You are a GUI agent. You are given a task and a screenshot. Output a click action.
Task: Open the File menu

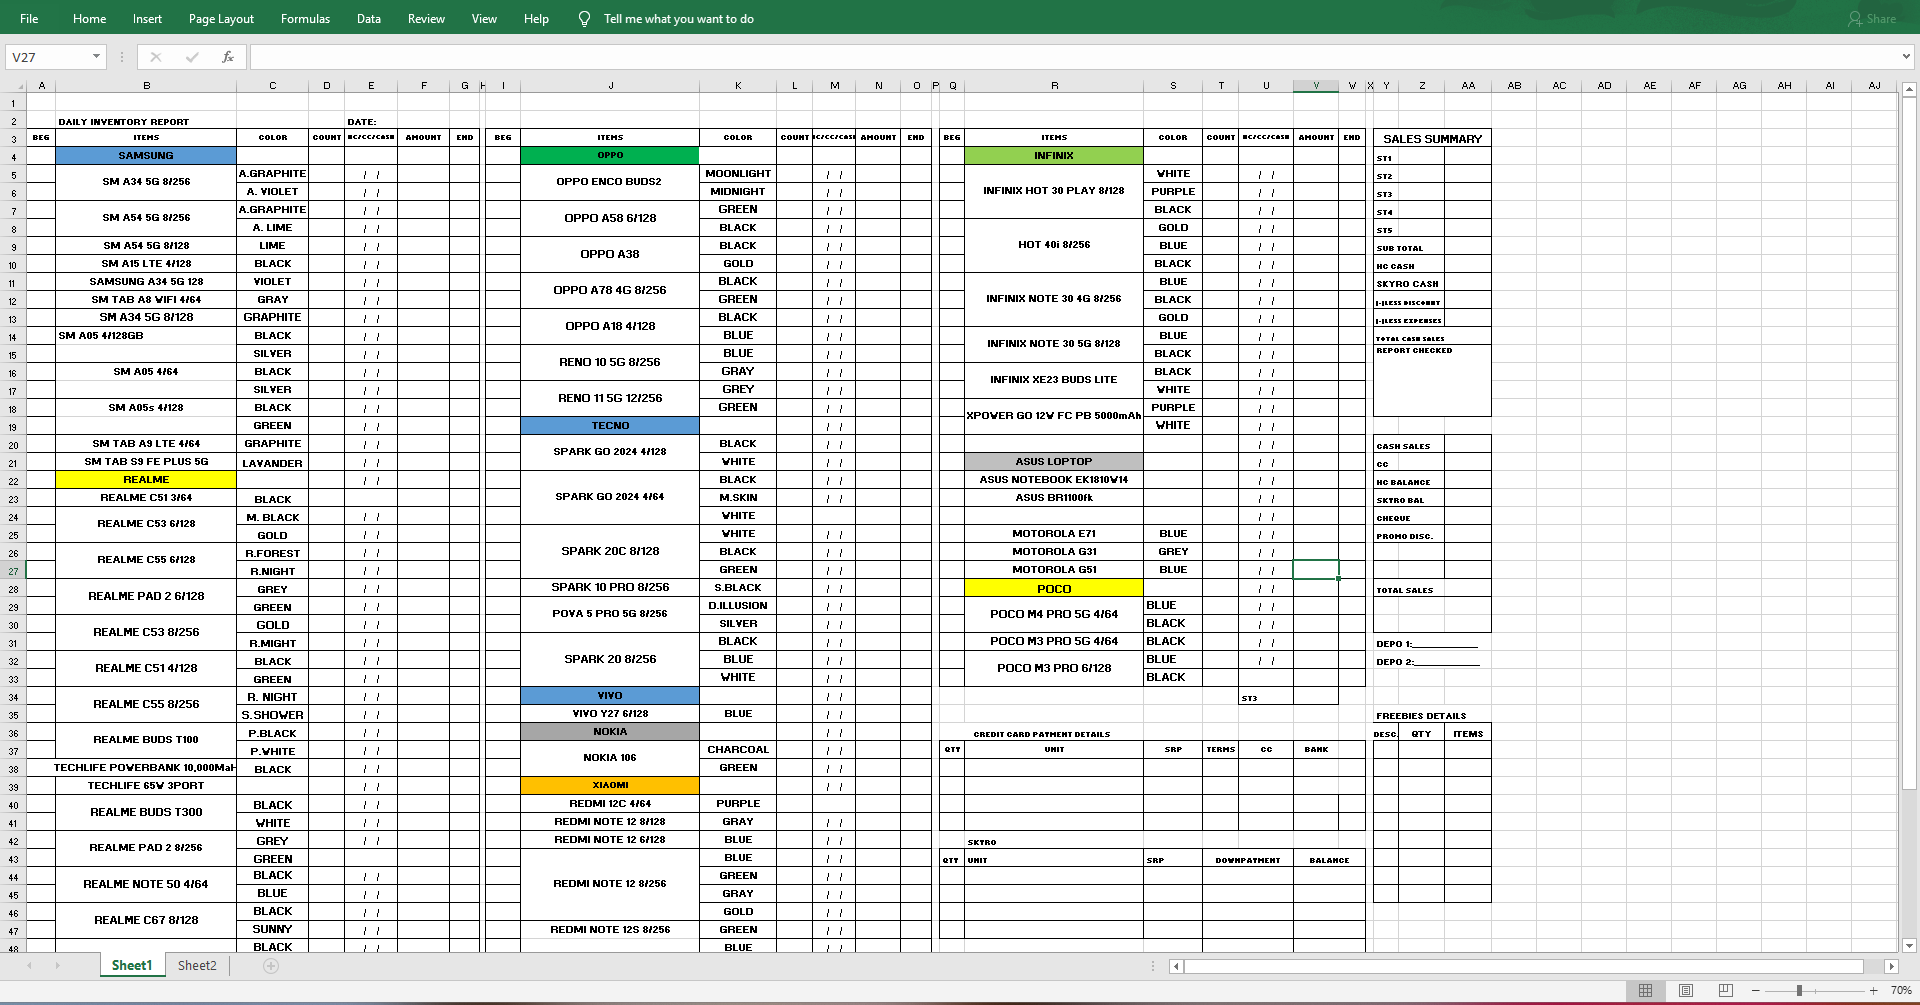click(29, 19)
